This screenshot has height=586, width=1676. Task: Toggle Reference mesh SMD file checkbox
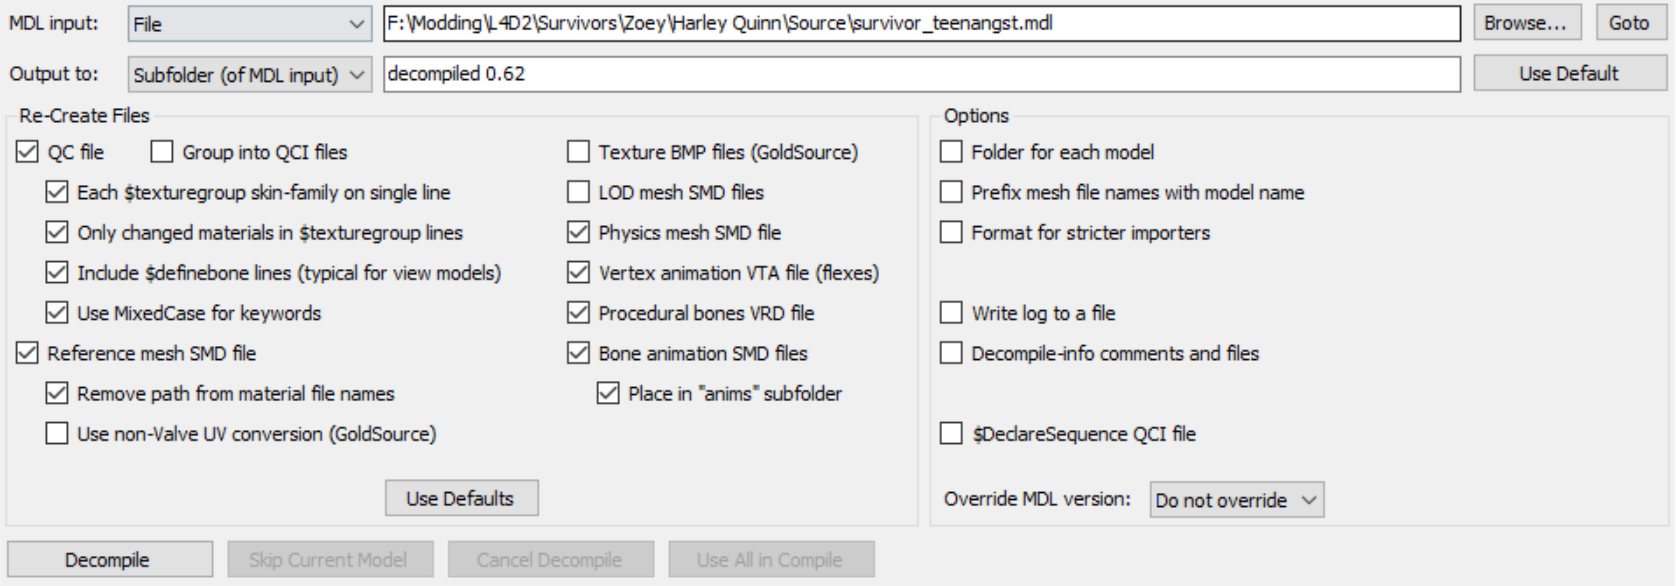(28, 354)
